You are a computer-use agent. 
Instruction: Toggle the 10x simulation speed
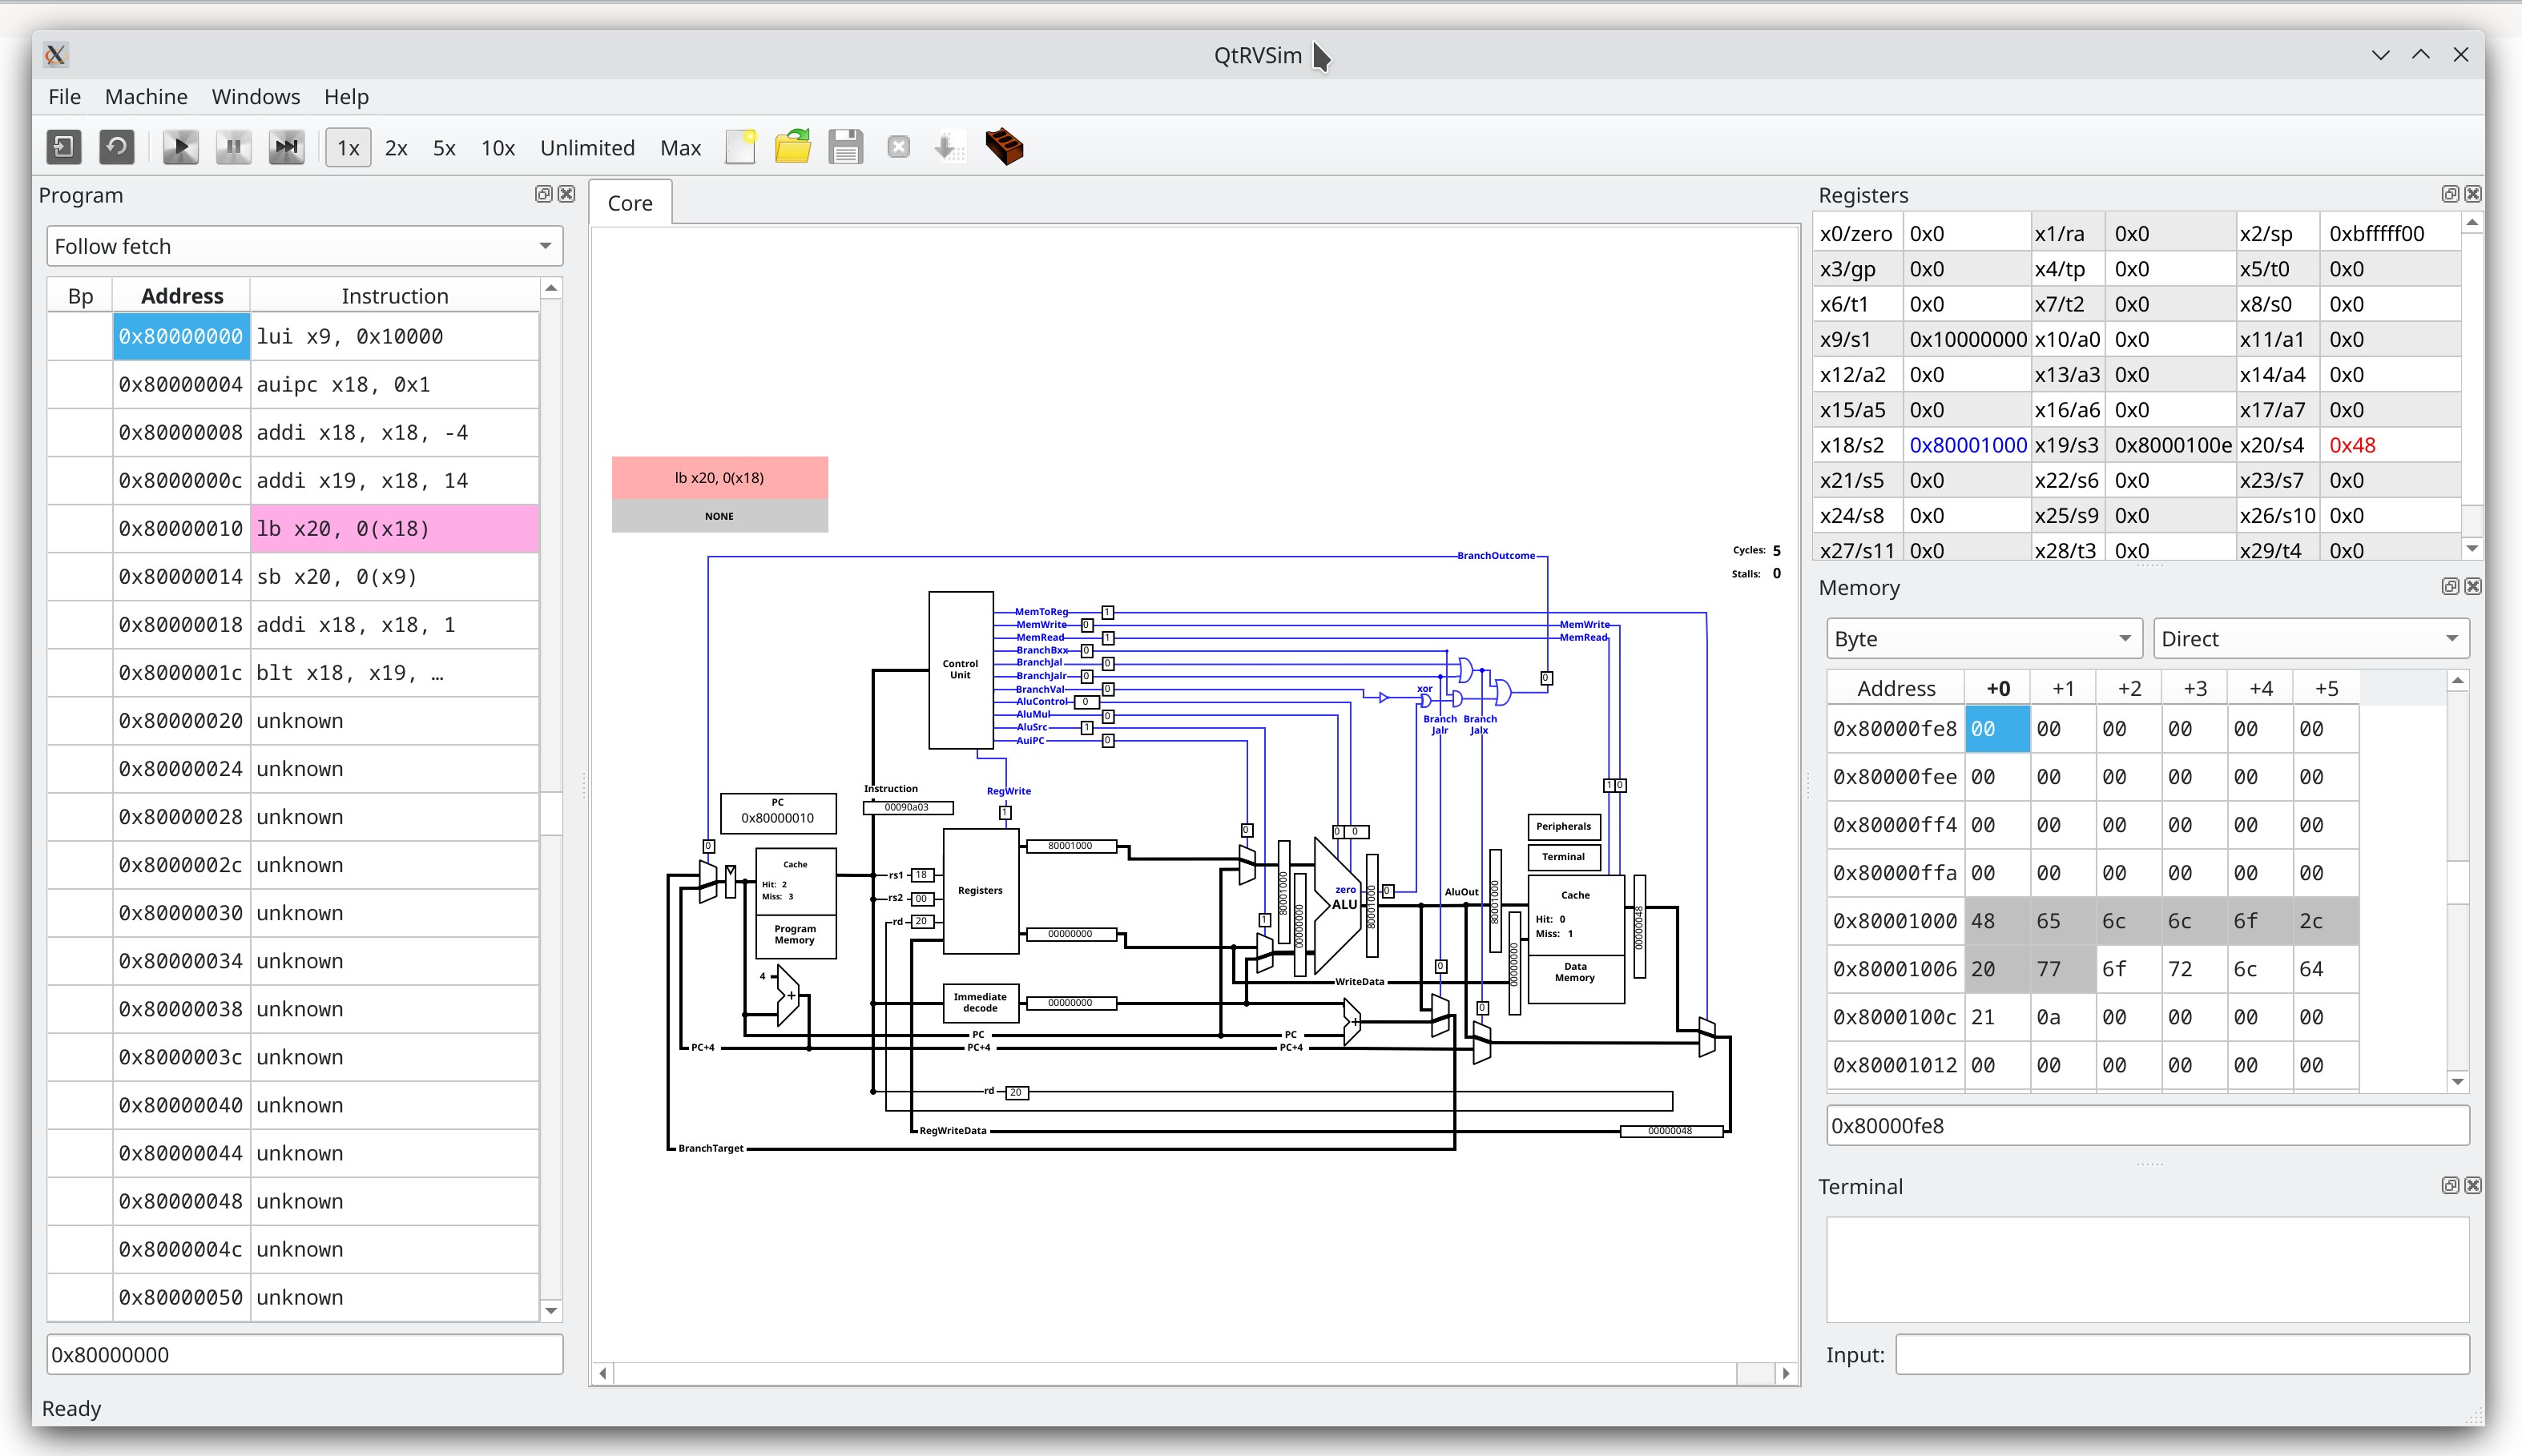(x=498, y=147)
